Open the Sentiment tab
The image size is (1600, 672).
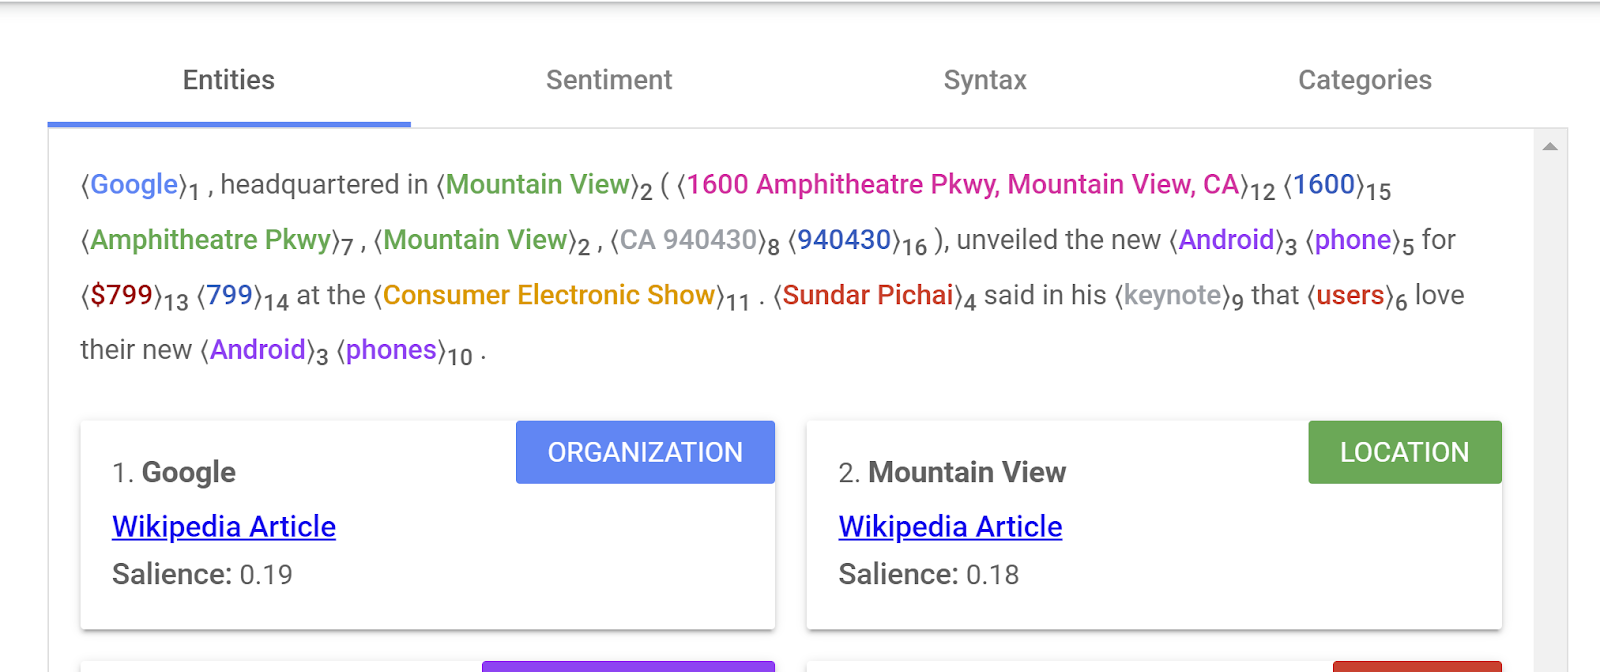(608, 80)
